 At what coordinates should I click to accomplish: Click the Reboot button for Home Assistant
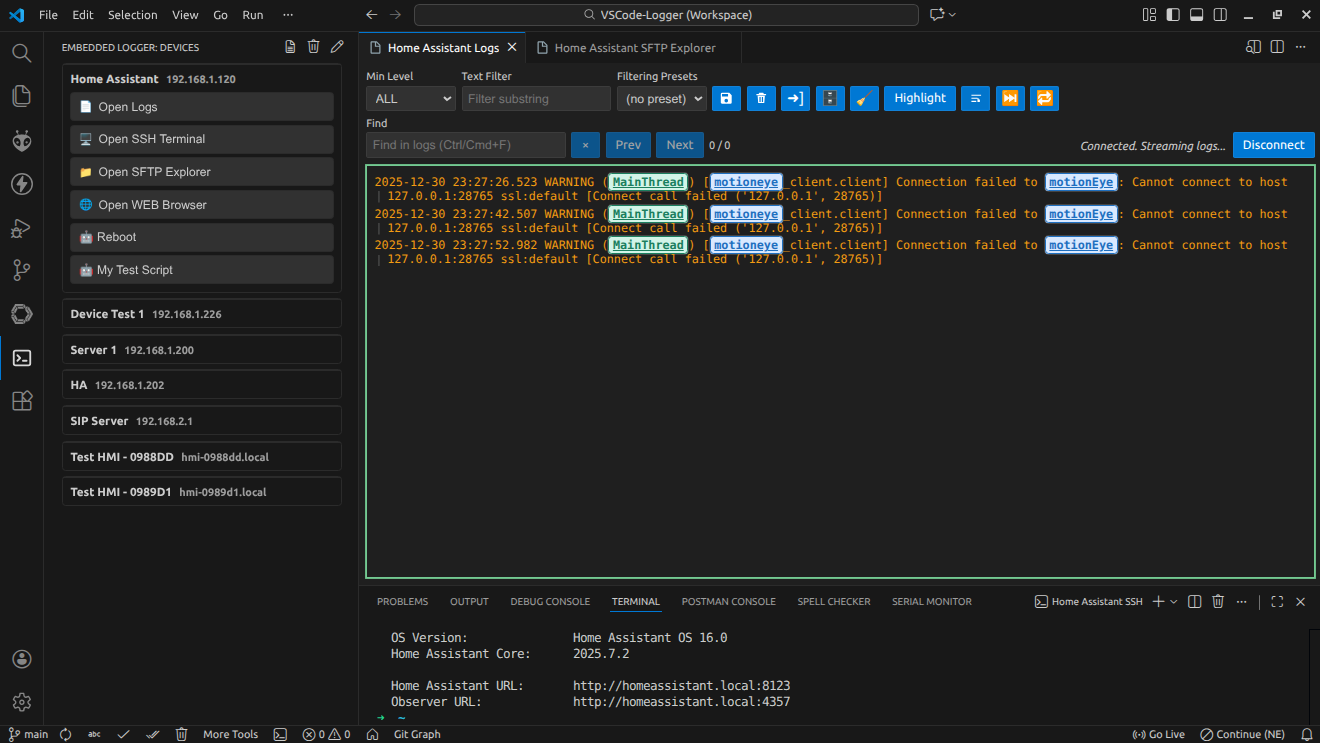pyautogui.click(x=201, y=237)
